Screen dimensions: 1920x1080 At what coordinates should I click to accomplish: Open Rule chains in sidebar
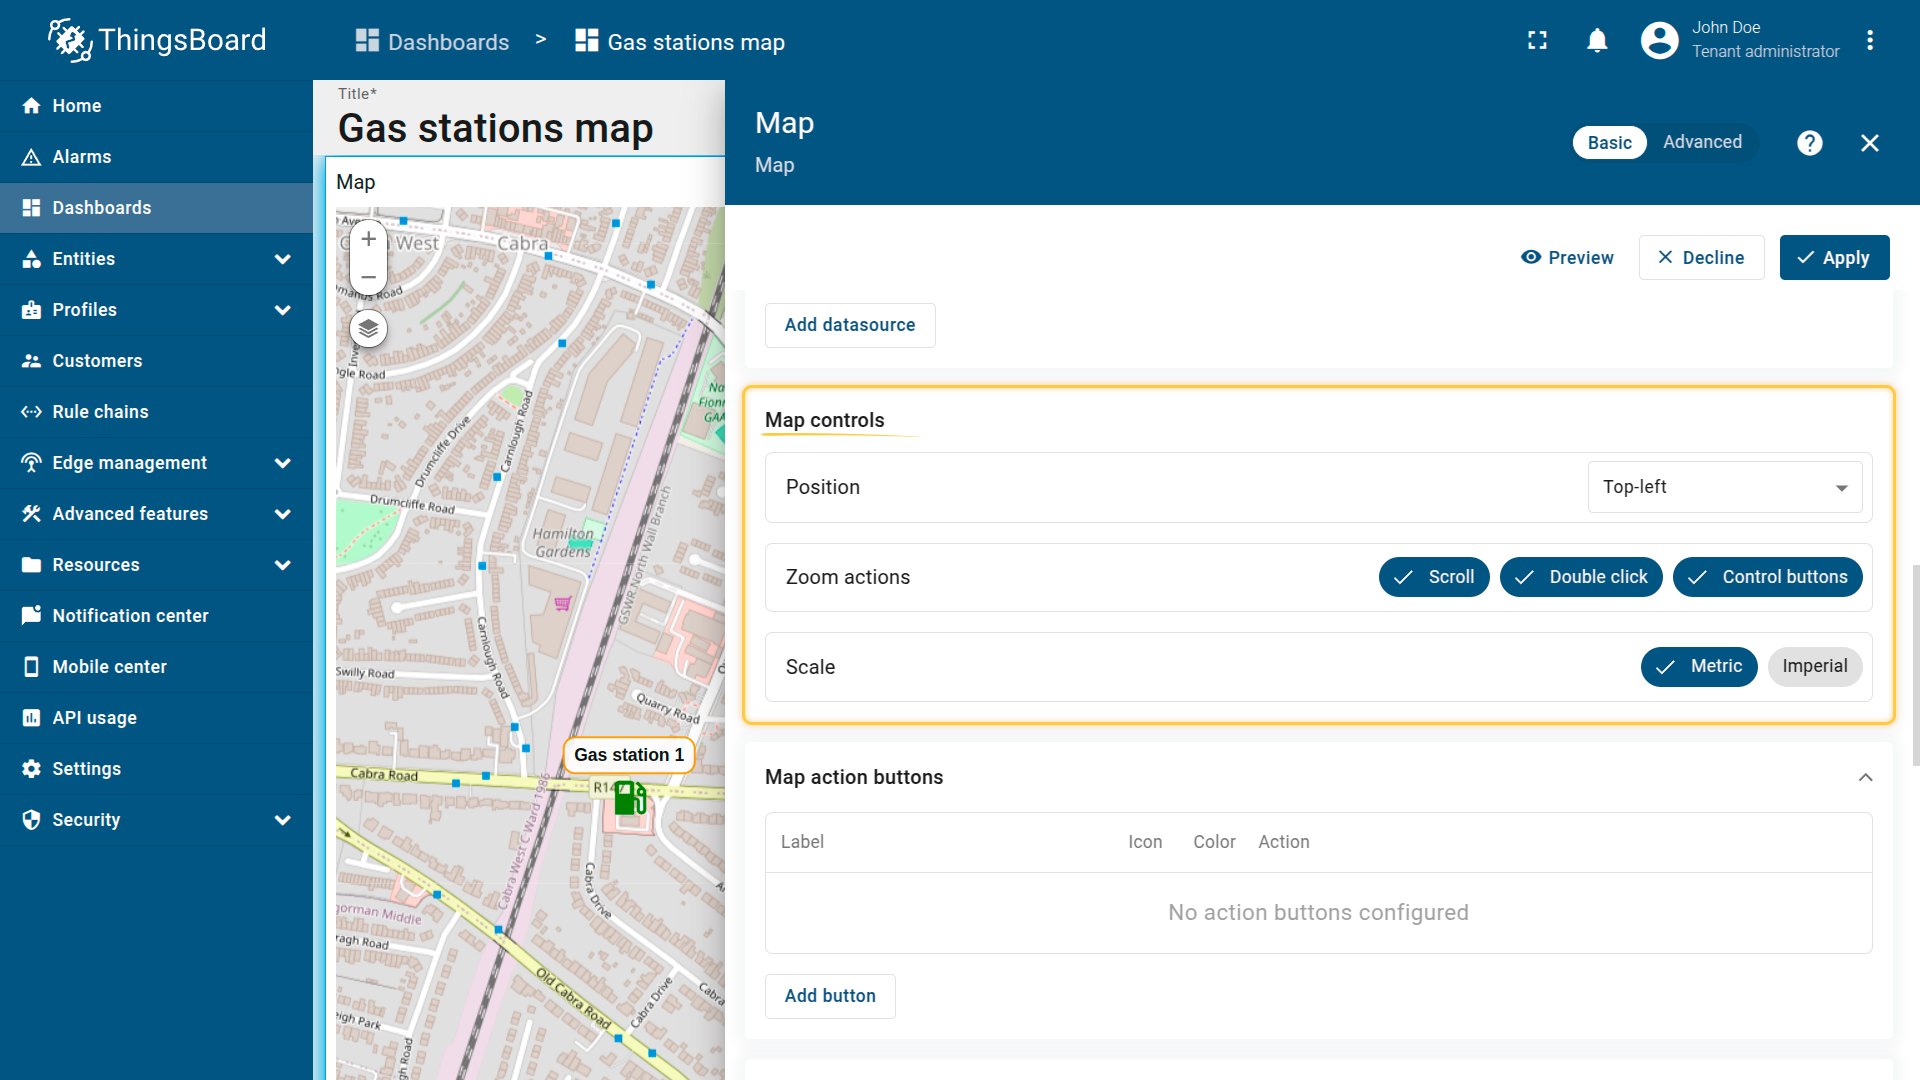[x=100, y=412]
